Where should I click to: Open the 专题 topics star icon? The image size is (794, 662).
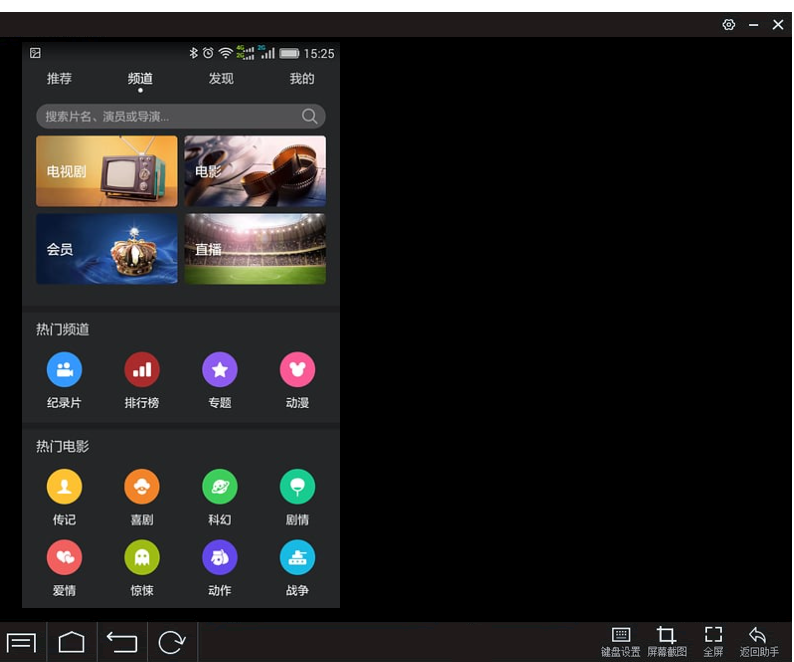(x=220, y=369)
